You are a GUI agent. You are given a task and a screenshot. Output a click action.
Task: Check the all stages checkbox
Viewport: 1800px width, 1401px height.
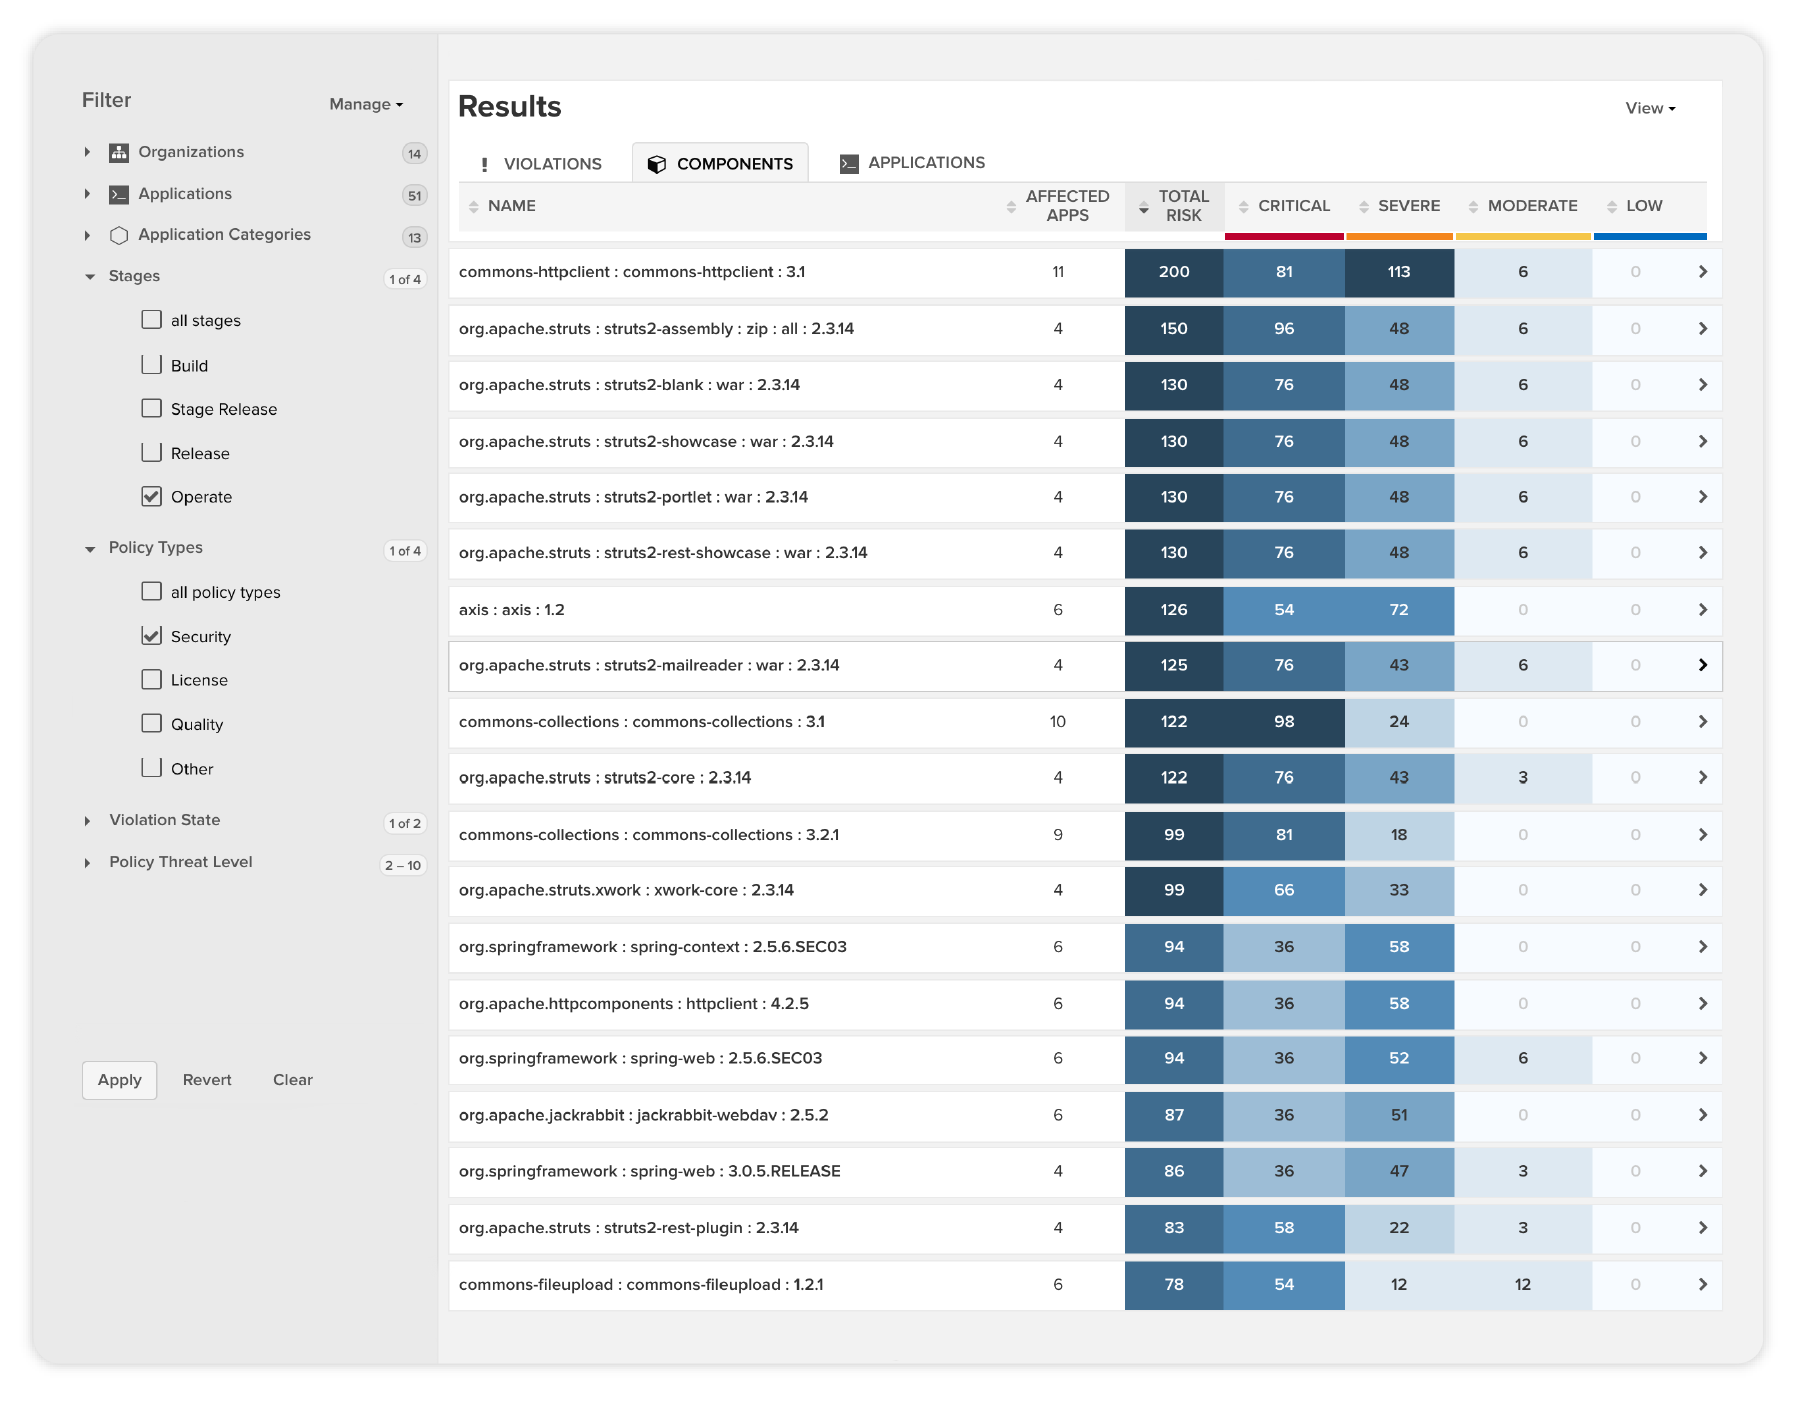[x=152, y=320]
